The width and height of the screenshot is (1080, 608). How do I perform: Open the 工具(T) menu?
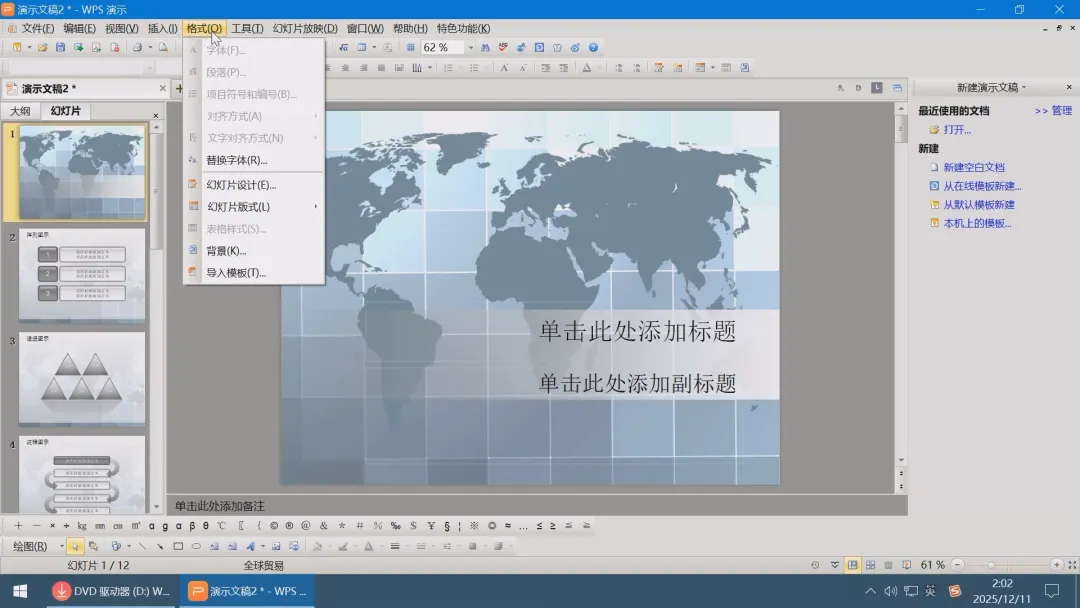[x=247, y=28]
